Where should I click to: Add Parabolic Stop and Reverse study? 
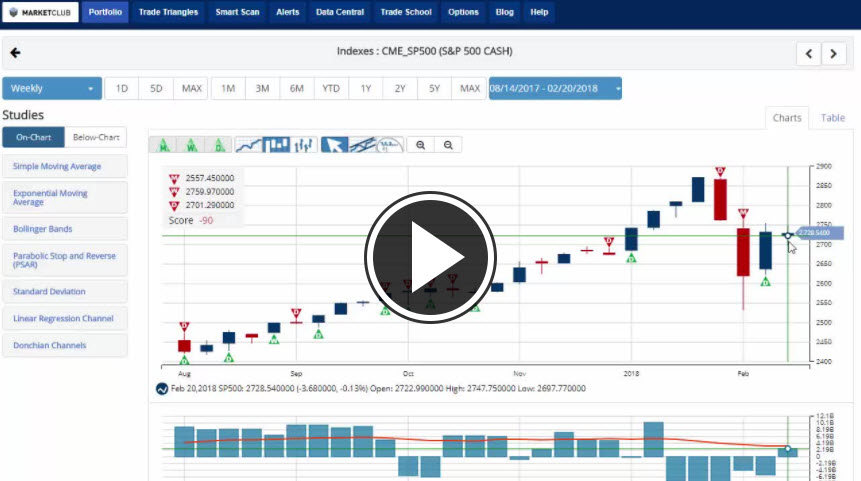[x=65, y=260]
